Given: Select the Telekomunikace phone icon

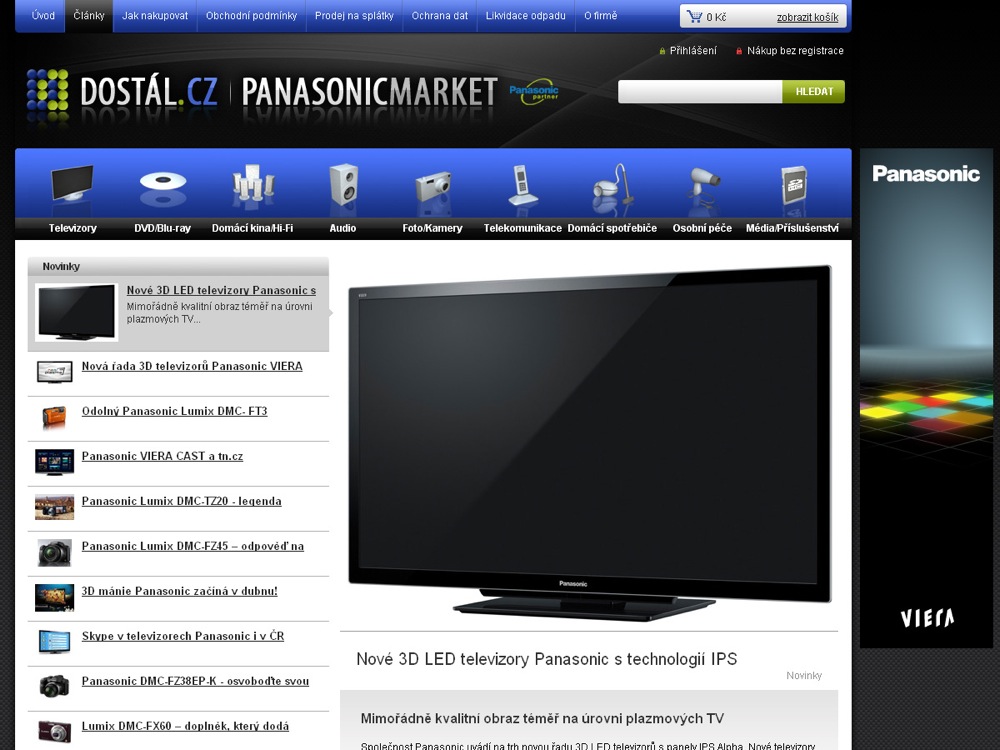Looking at the screenshot, I should click(522, 187).
